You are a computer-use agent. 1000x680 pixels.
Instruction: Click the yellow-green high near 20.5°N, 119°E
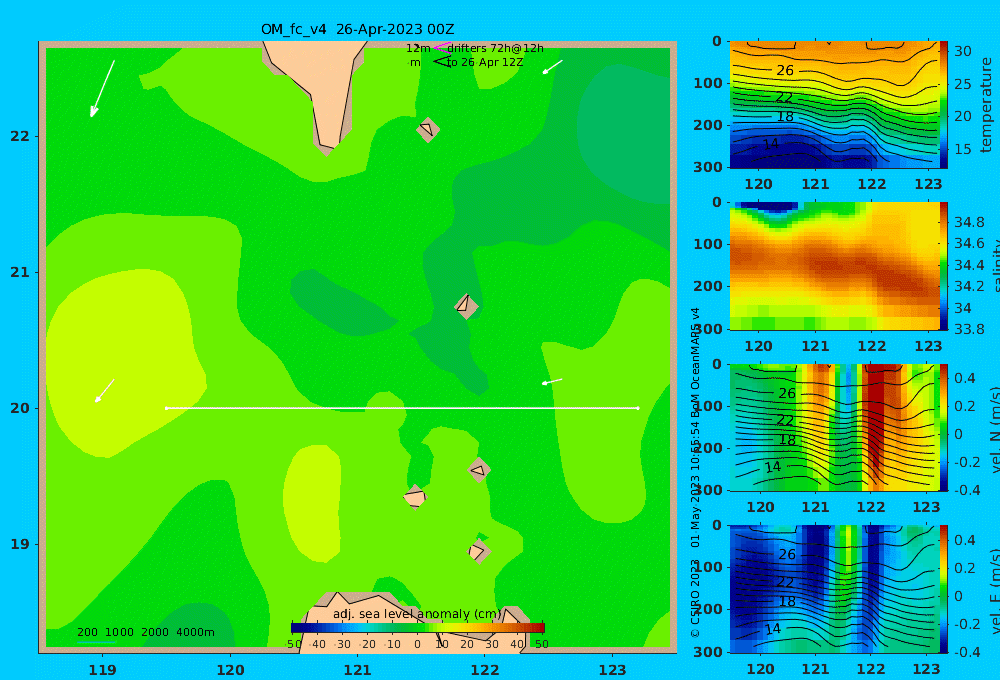(124, 364)
